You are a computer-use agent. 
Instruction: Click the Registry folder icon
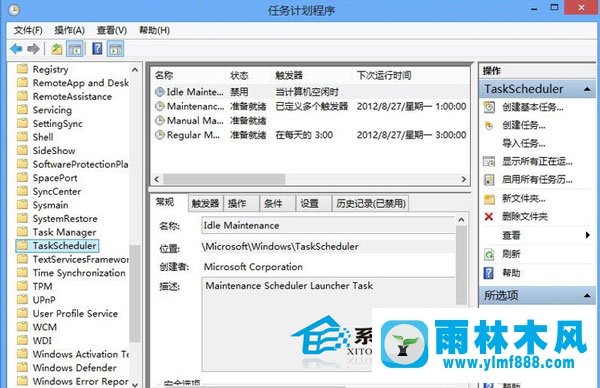pyautogui.click(x=23, y=69)
